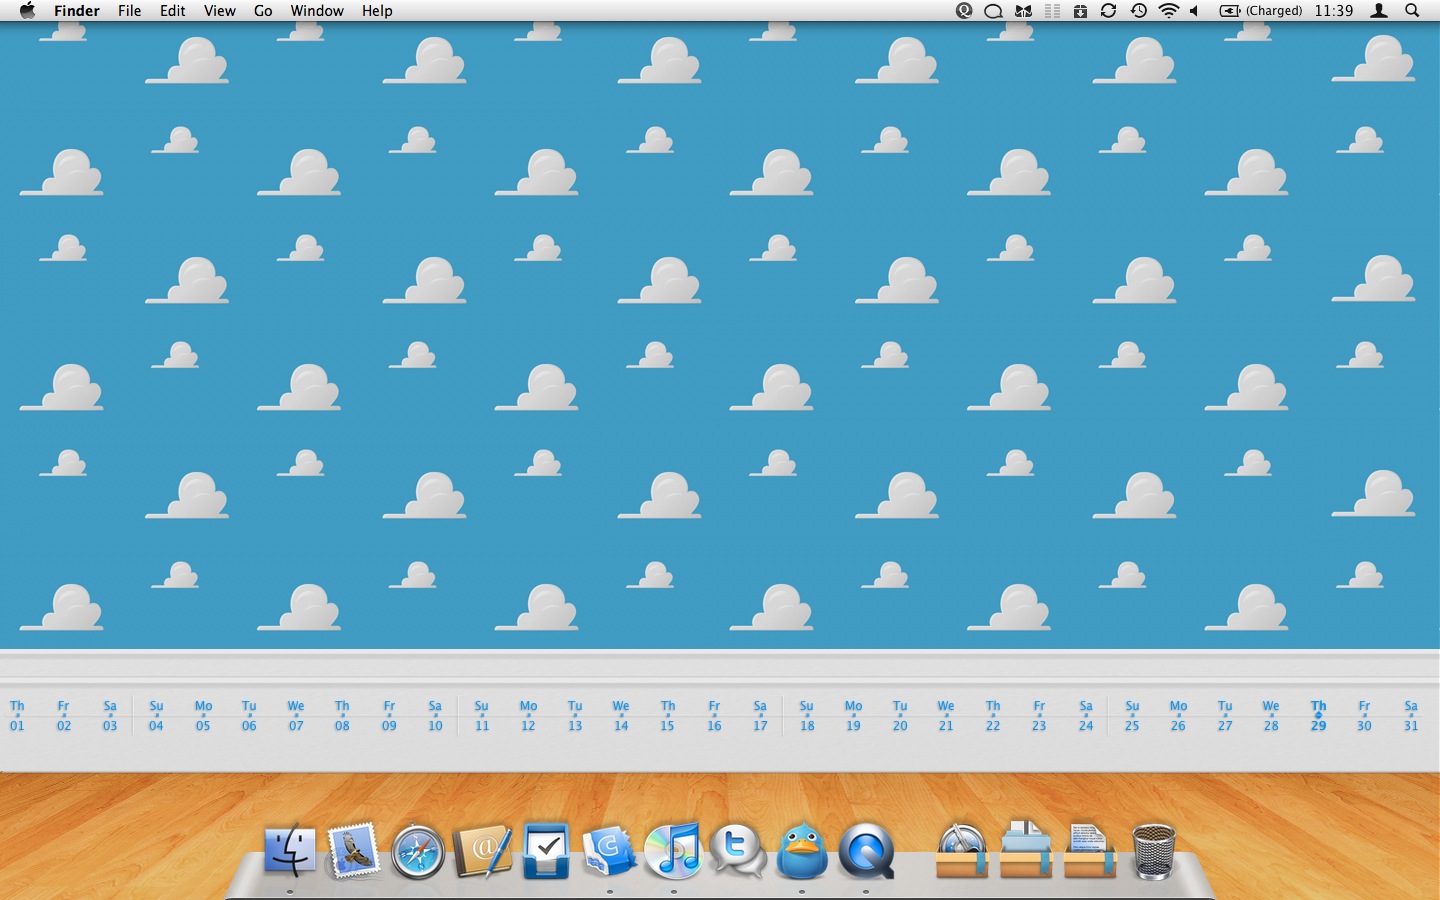Open the blue C app icon in Dock
Screen dimensions: 1440x900
point(609,852)
